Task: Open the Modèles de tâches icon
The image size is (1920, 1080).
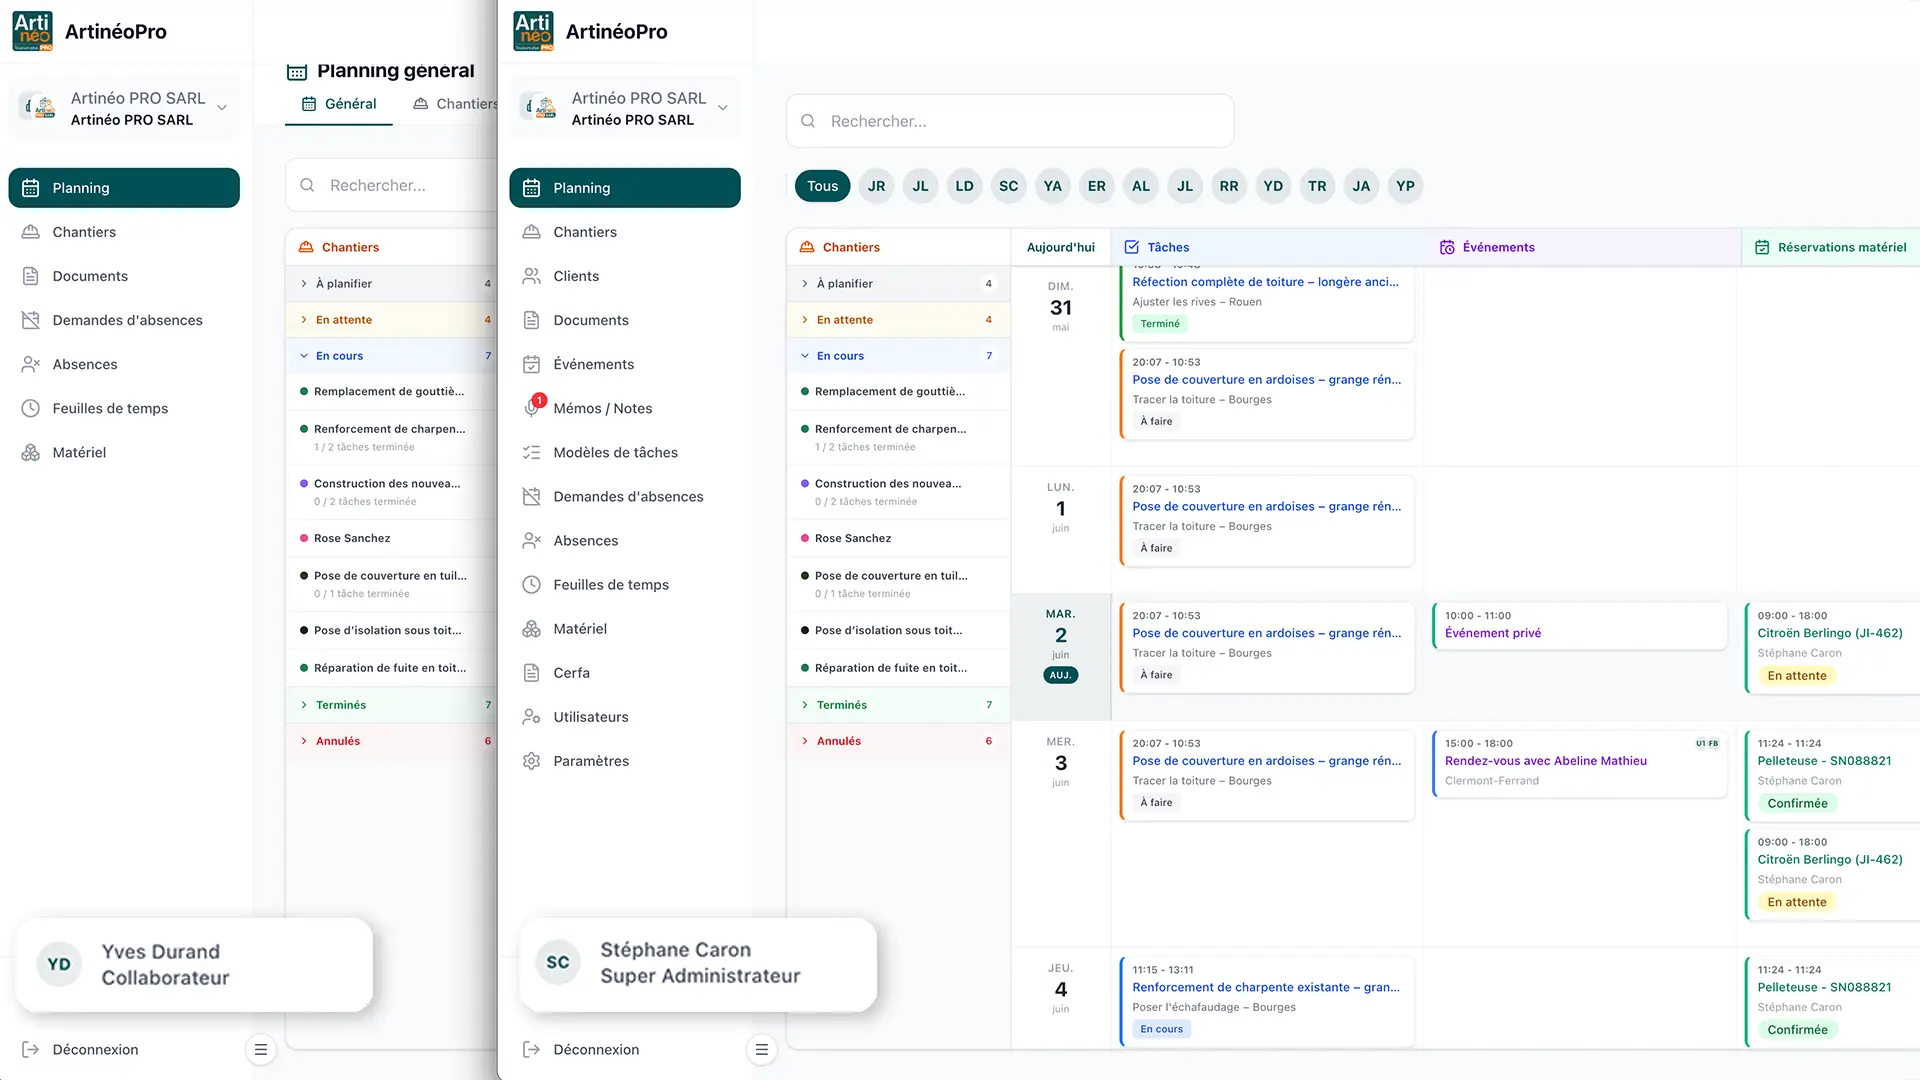Action: [x=532, y=452]
